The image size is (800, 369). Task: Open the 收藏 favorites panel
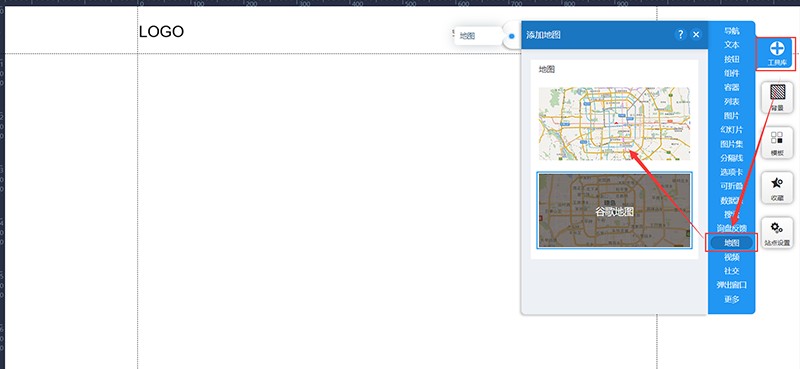point(777,187)
